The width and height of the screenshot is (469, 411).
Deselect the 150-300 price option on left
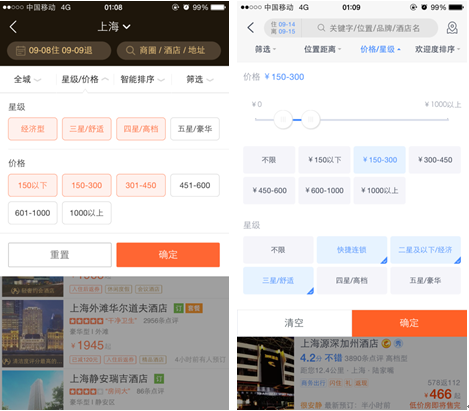(87, 185)
